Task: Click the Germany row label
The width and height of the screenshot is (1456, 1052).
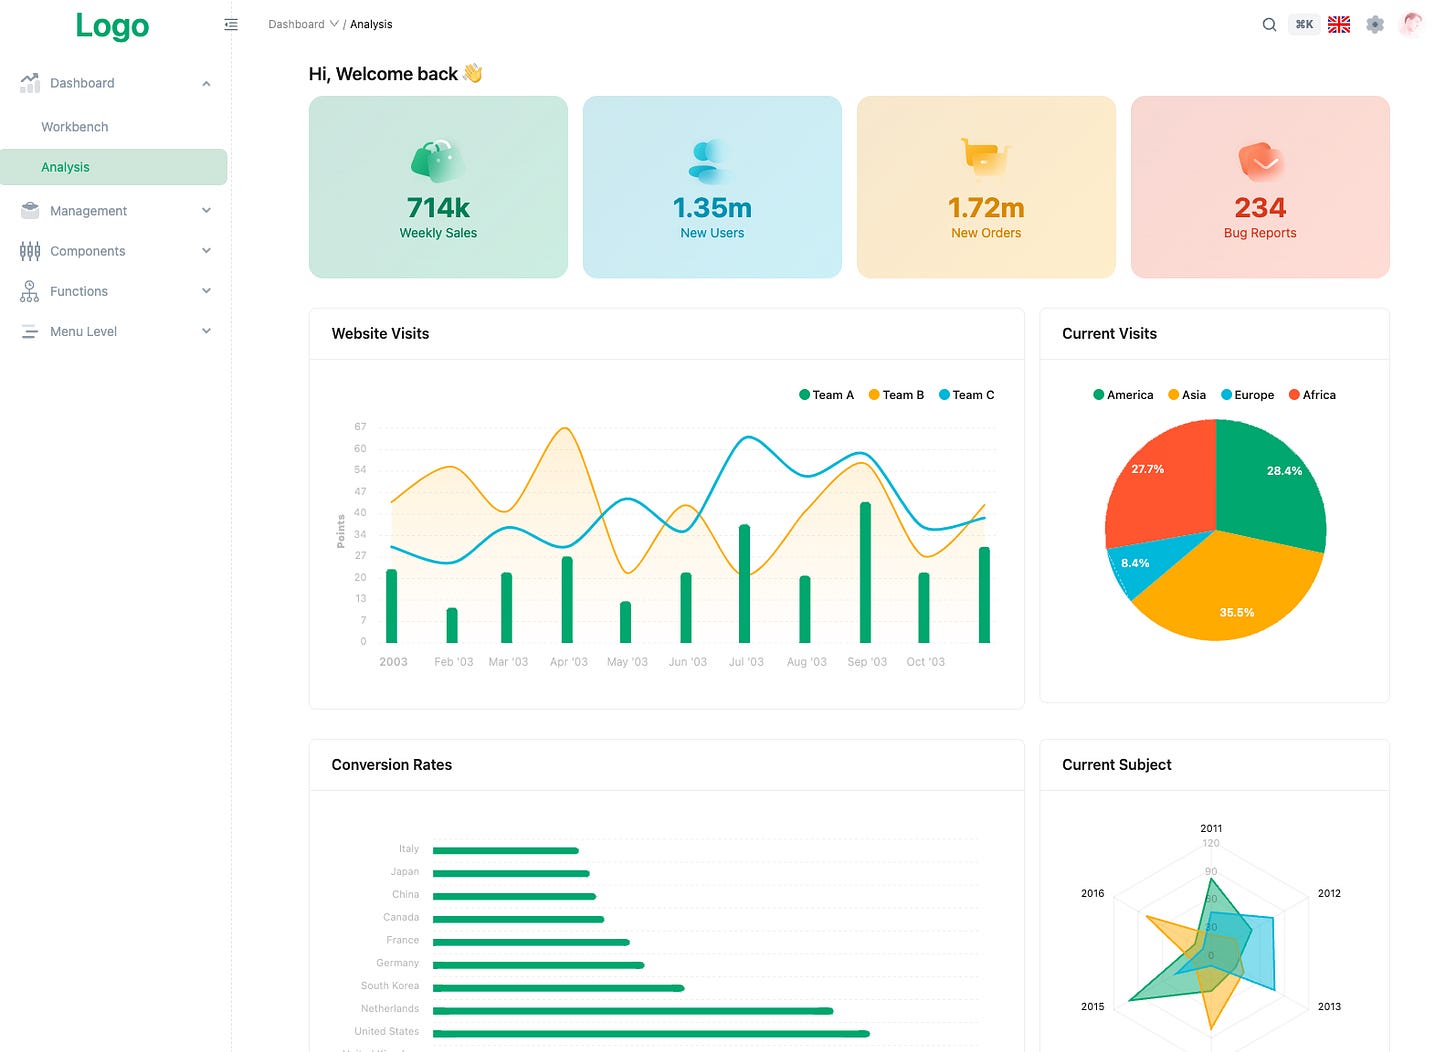Action: (x=397, y=963)
